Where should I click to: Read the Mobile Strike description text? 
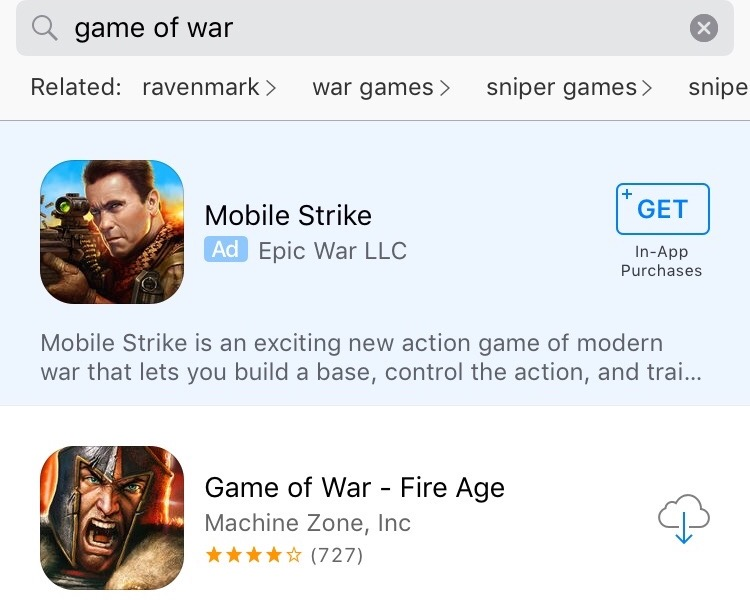coord(371,357)
